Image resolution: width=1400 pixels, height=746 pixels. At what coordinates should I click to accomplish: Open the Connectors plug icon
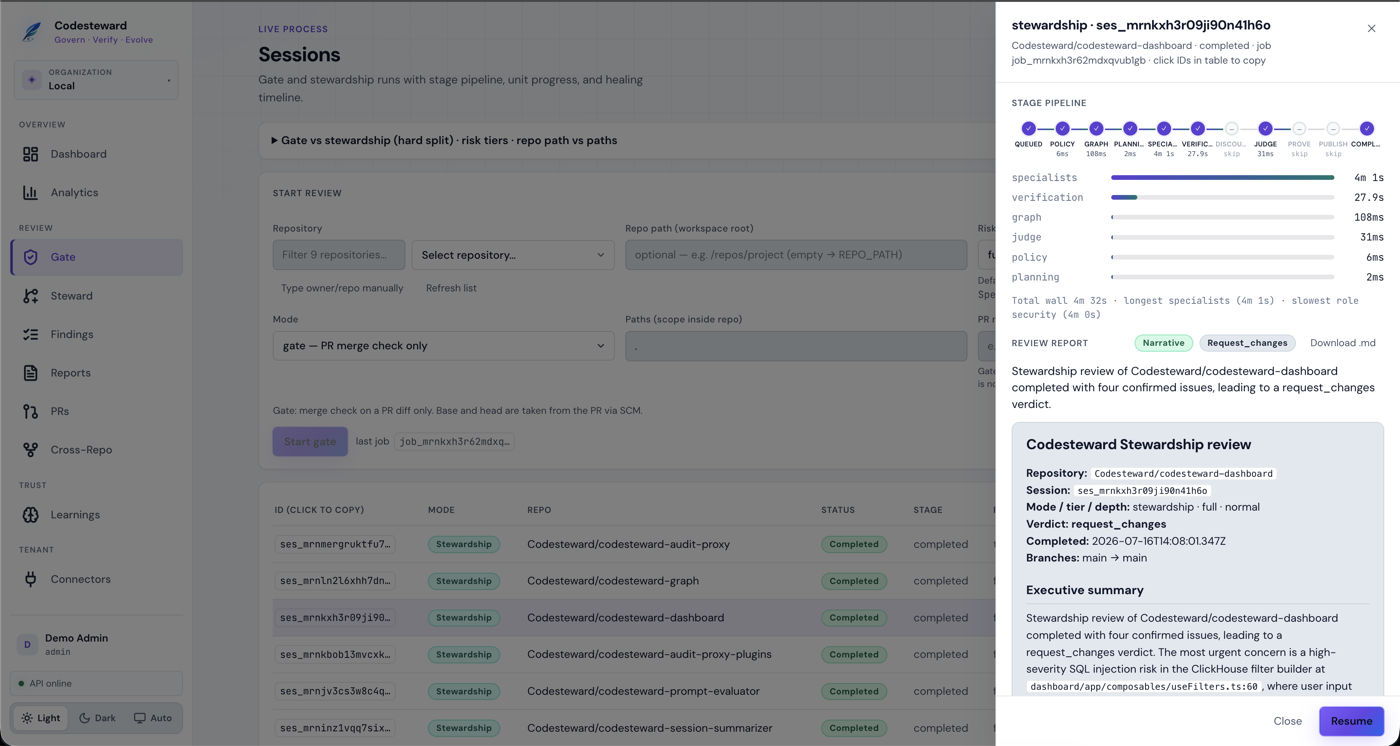tap(31, 579)
